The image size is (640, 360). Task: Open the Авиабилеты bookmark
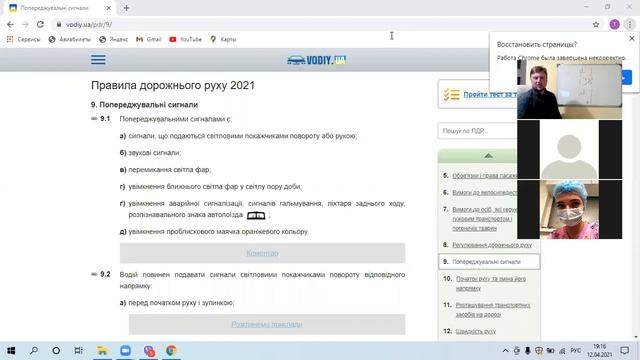click(x=69, y=39)
